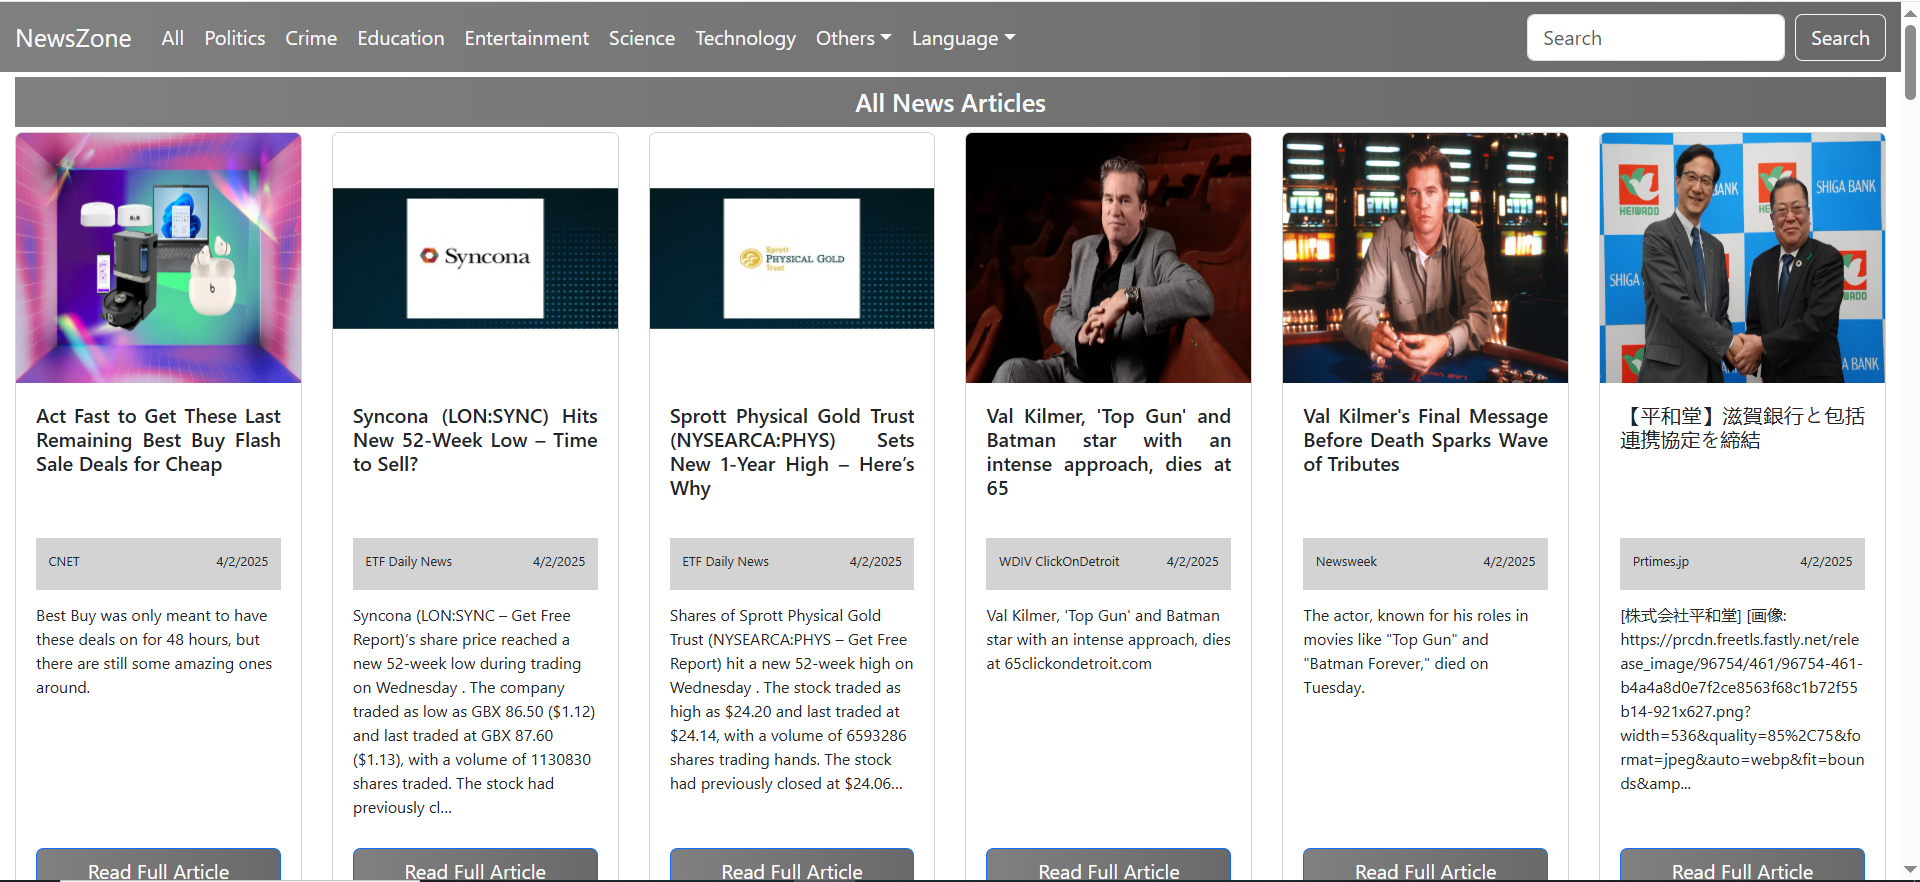Click headline 'Val Kilmer, 'Top Gun' and Batman star'

(1108, 452)
